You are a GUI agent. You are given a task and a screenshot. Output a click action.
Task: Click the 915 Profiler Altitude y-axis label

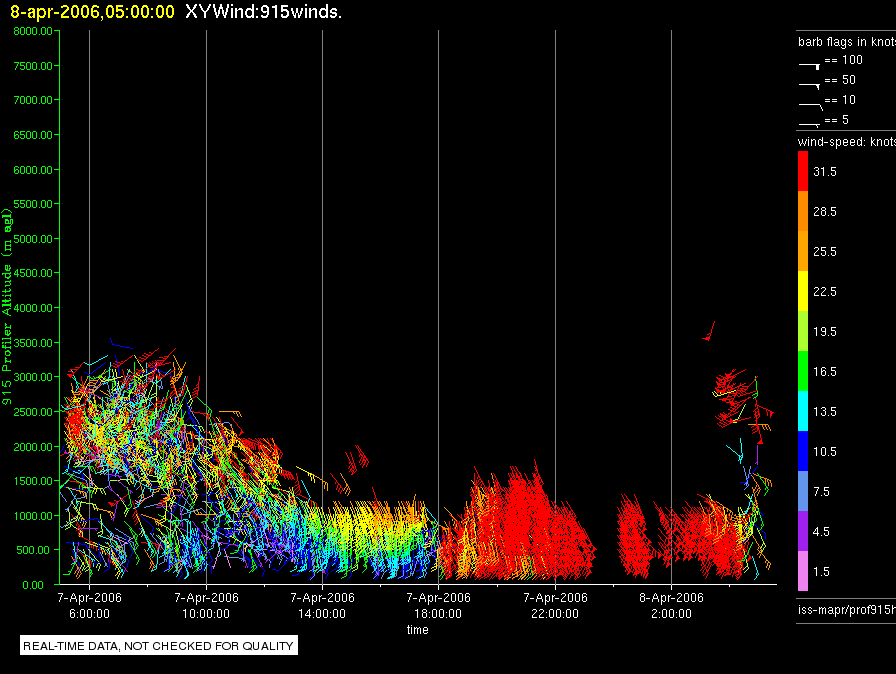click(7, 307)
